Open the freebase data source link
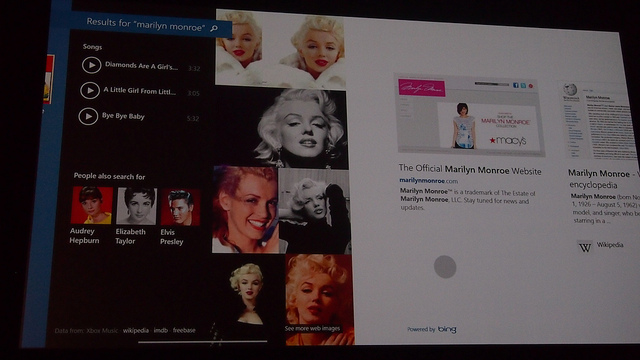This screenshot has height=360, width=640. (184, 330)
